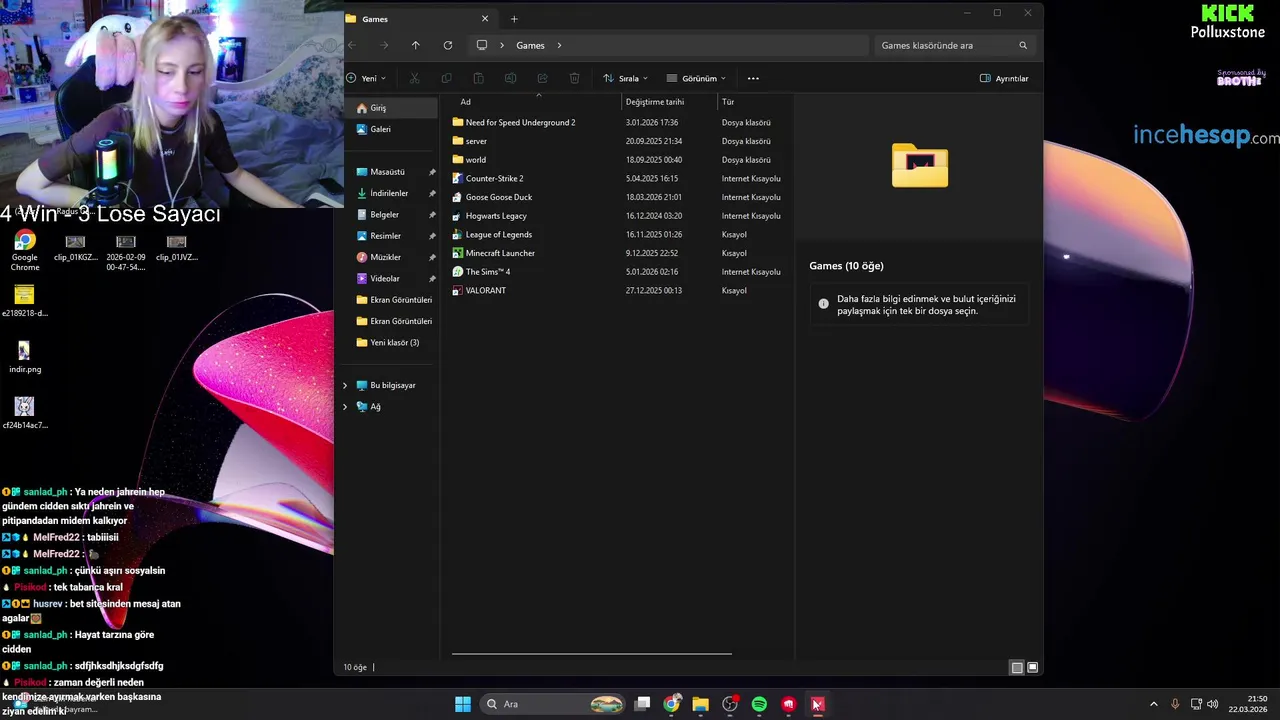Screen dimensions: 1280x720
Task: Expand Bu bilgisayar tree node
Action: (345, 385)
